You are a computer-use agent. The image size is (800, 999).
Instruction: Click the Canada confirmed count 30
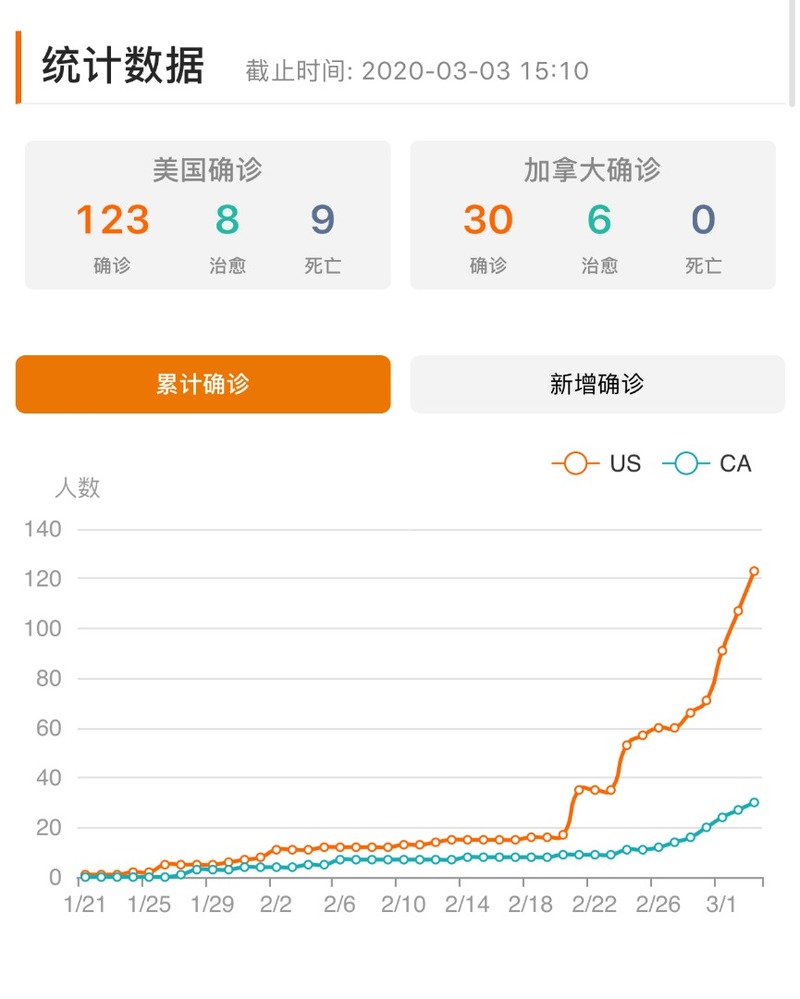(488, 220)
